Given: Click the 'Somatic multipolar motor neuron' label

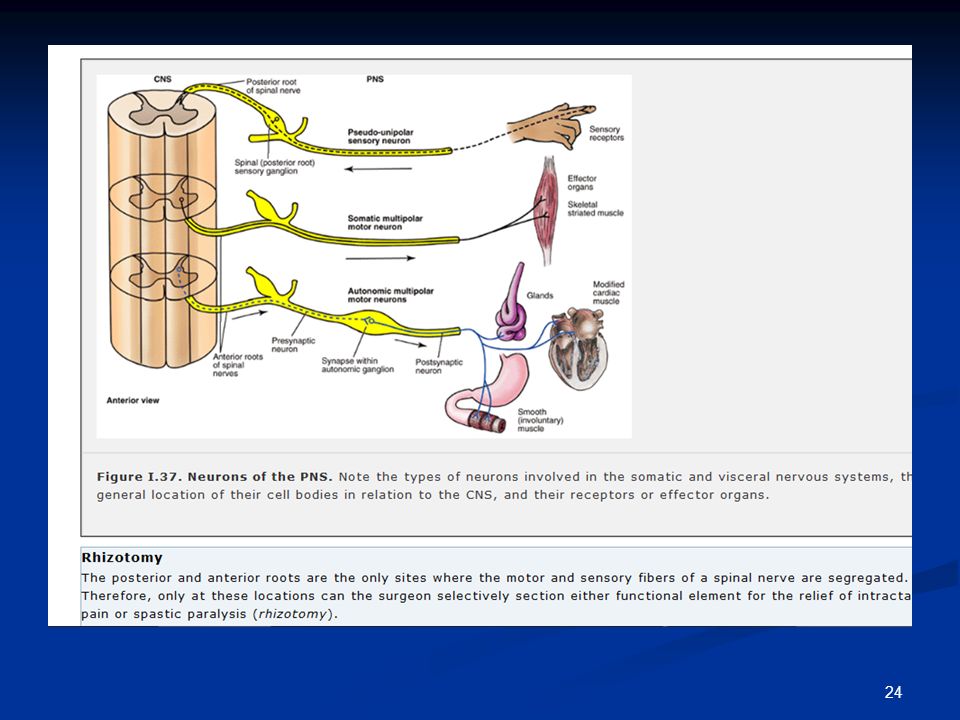Looking at the screenshot, I should 385,222.
